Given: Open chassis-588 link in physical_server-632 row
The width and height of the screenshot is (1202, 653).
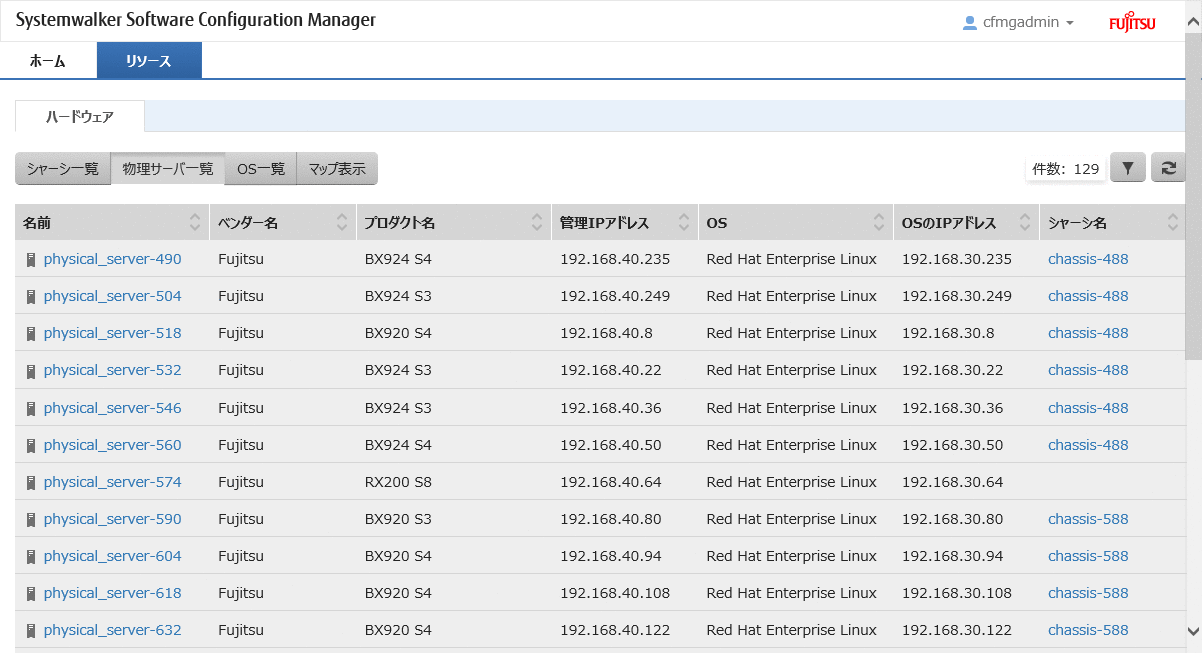Looking at the screenshot, I should click(x=1088, y=630).
